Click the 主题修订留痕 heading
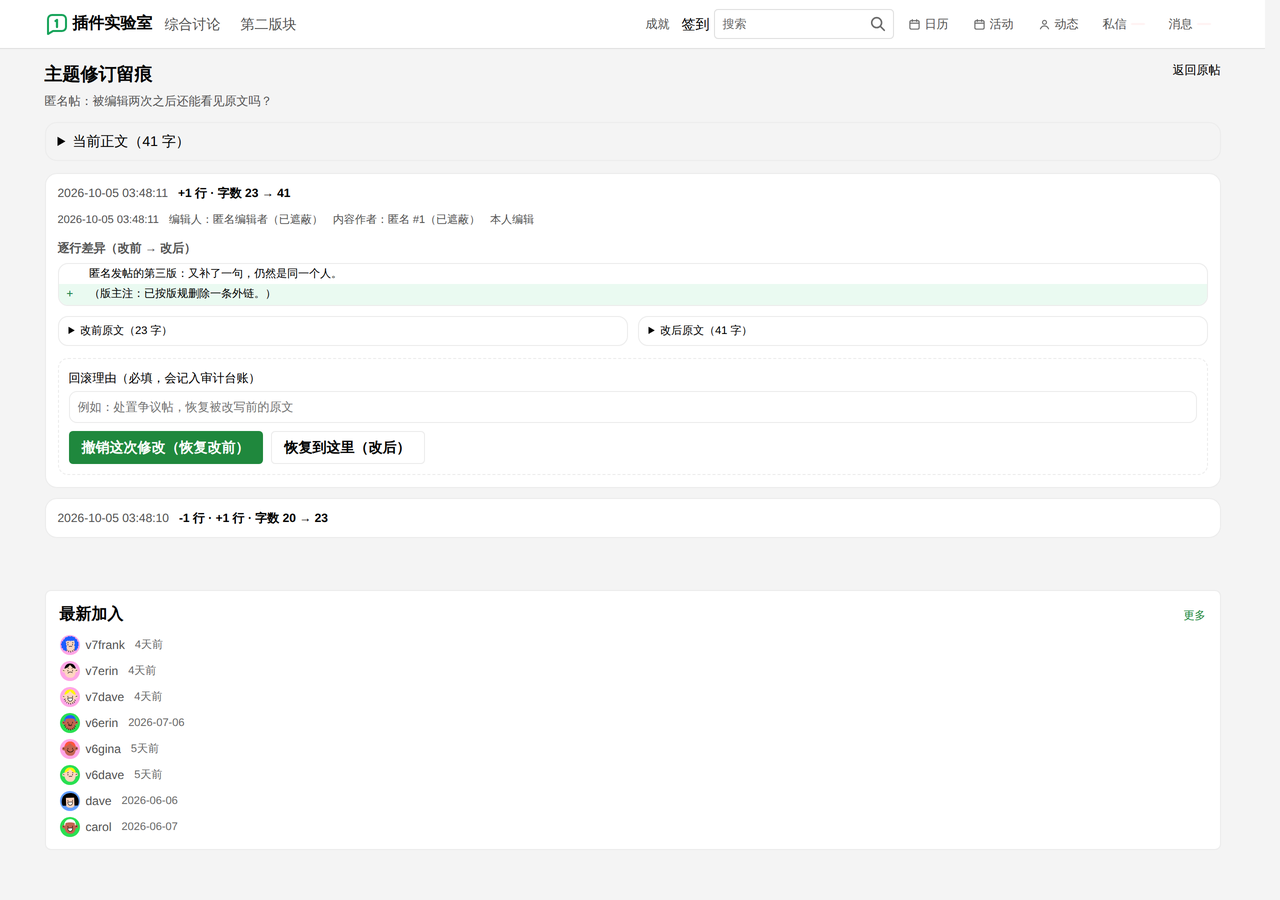 click(x=98, y=74)
